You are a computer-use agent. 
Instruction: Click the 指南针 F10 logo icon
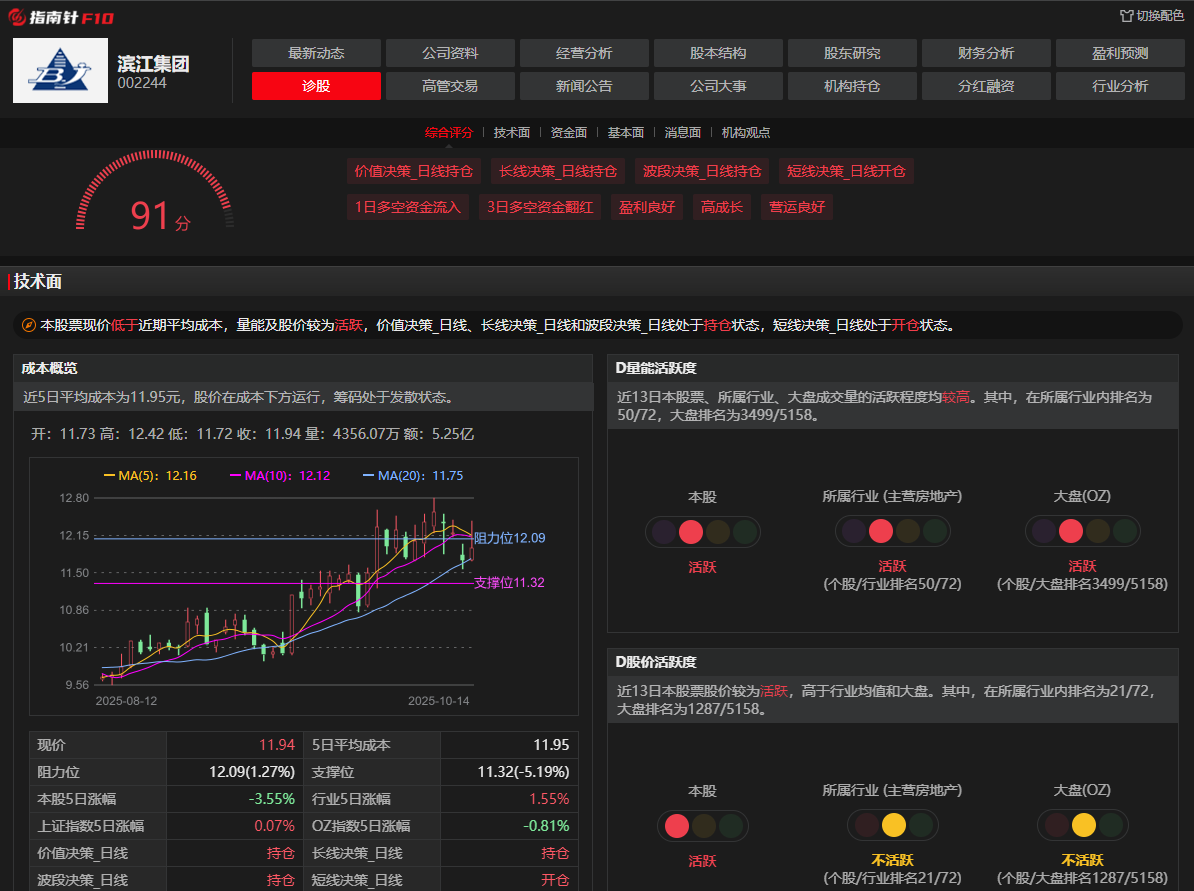point(17,17)
